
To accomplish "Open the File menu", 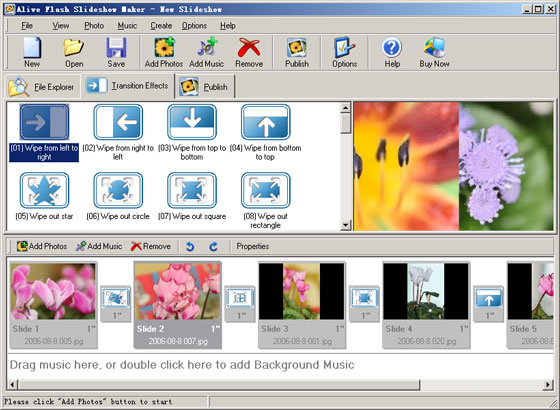I will (27, 26).
